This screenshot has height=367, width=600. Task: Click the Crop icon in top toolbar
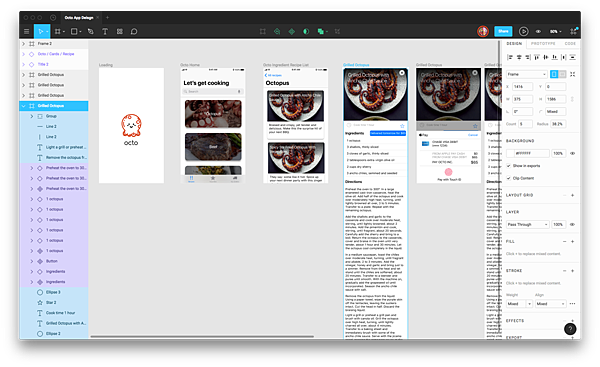pos(337,31)
